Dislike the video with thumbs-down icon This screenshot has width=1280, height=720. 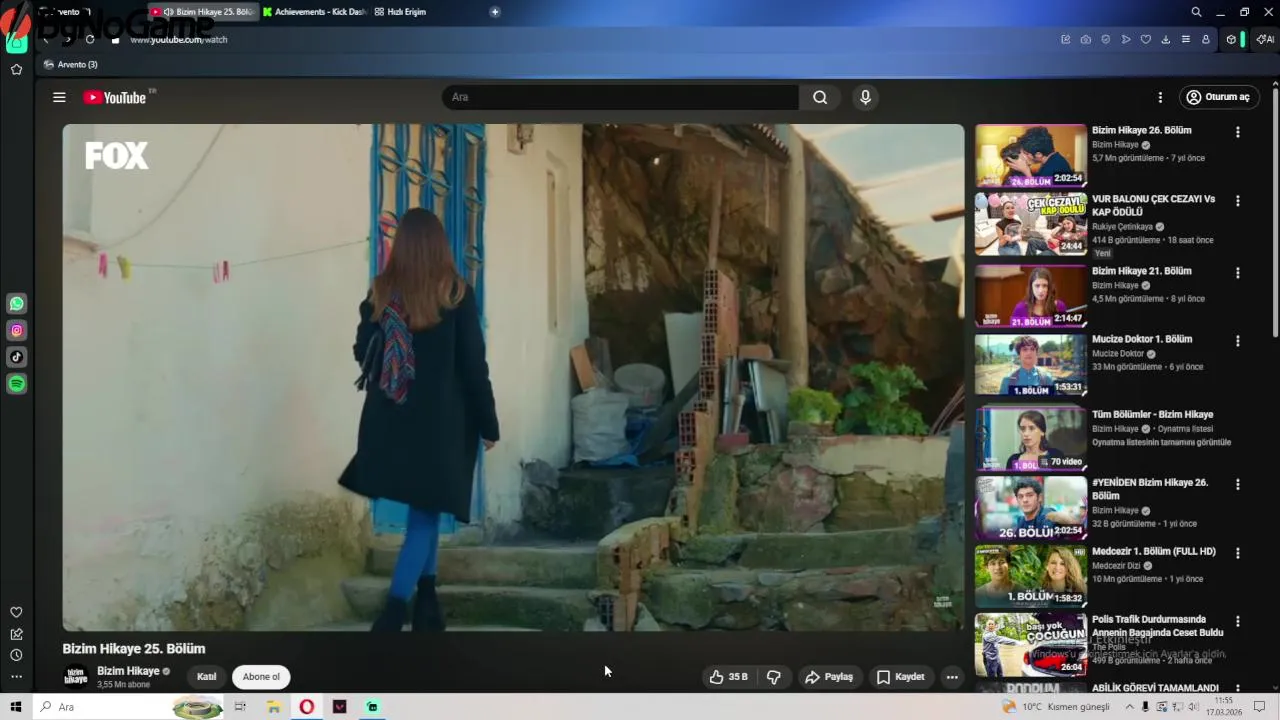point(773,677)
